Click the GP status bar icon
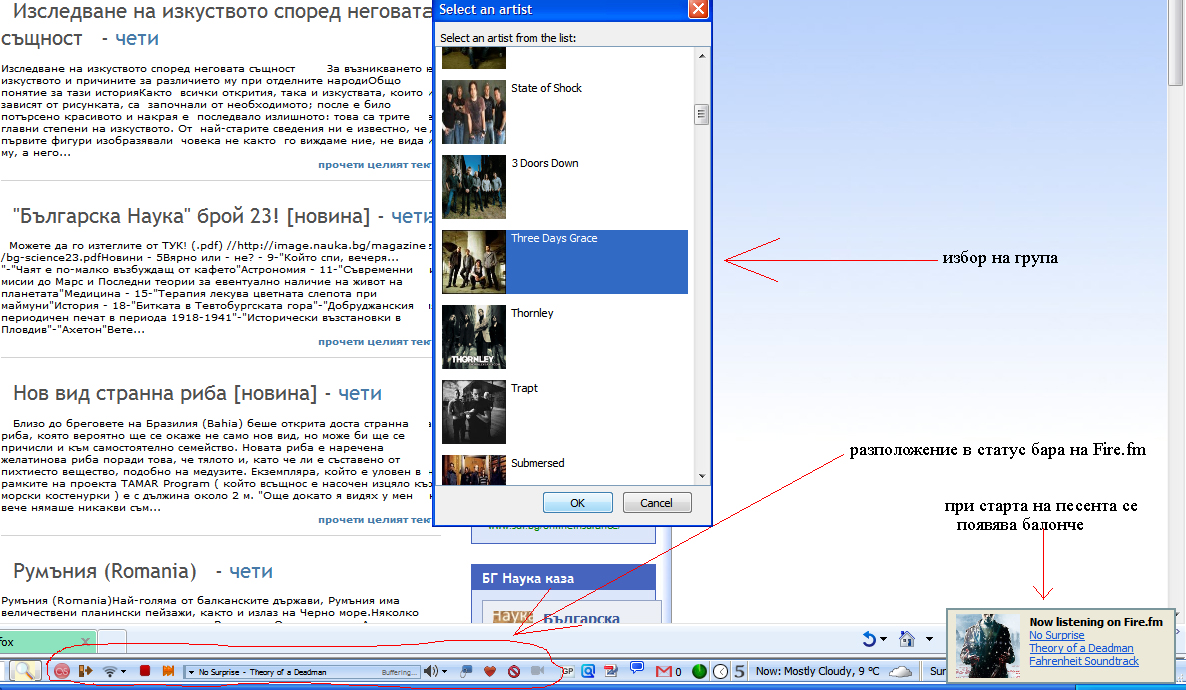The height and width of the screenshot is (690, 1186). (567, 671)
